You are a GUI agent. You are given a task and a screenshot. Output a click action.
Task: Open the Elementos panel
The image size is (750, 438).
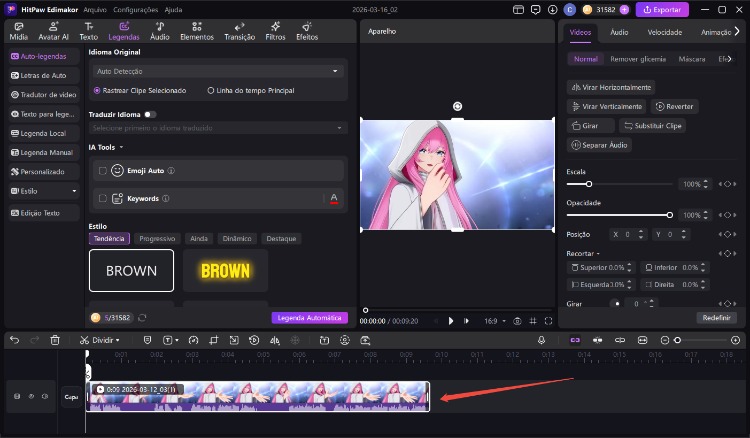pos(197,31)
